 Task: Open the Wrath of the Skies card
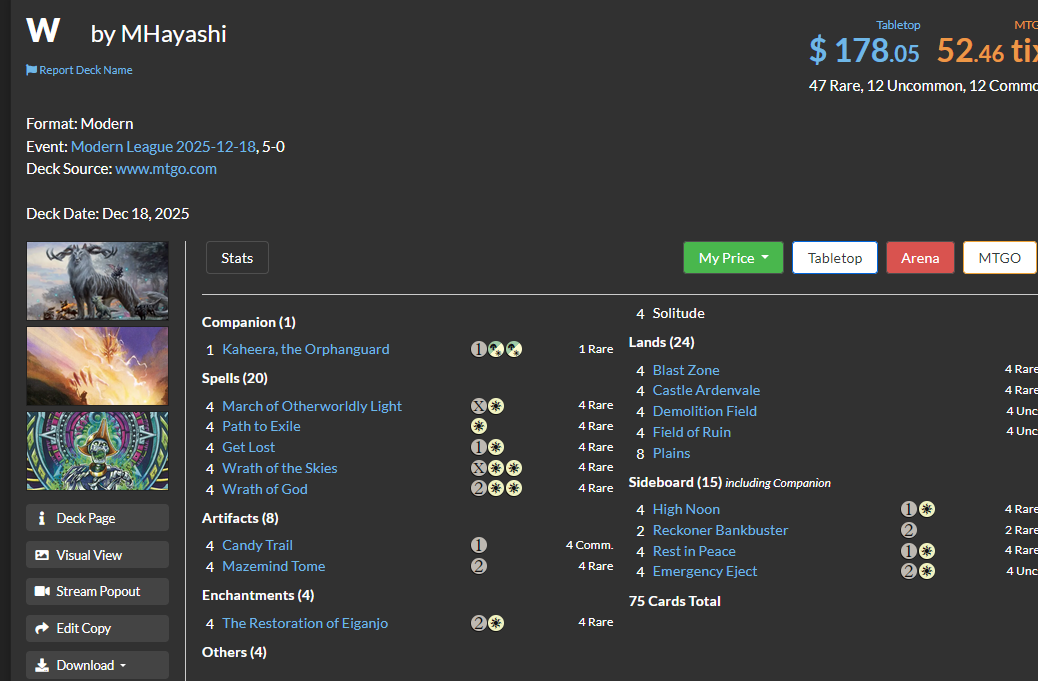pyautogui.click(x=280, y=468)
